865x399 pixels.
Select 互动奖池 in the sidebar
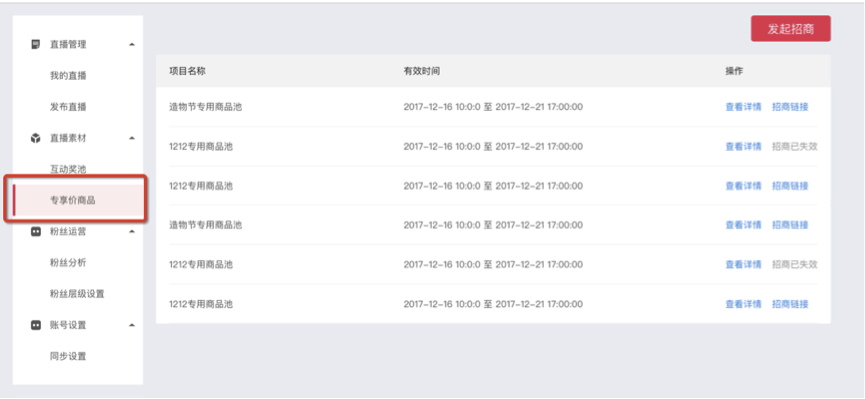pyautogui.click(x=68, y=169)
